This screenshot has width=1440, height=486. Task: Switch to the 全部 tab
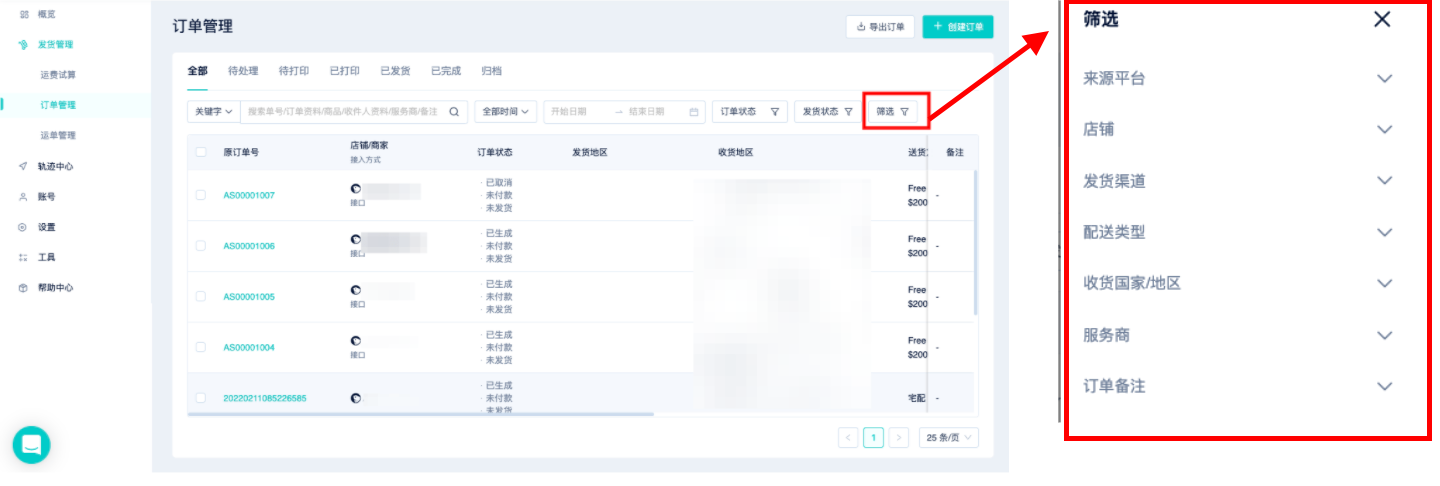point(198,71)
